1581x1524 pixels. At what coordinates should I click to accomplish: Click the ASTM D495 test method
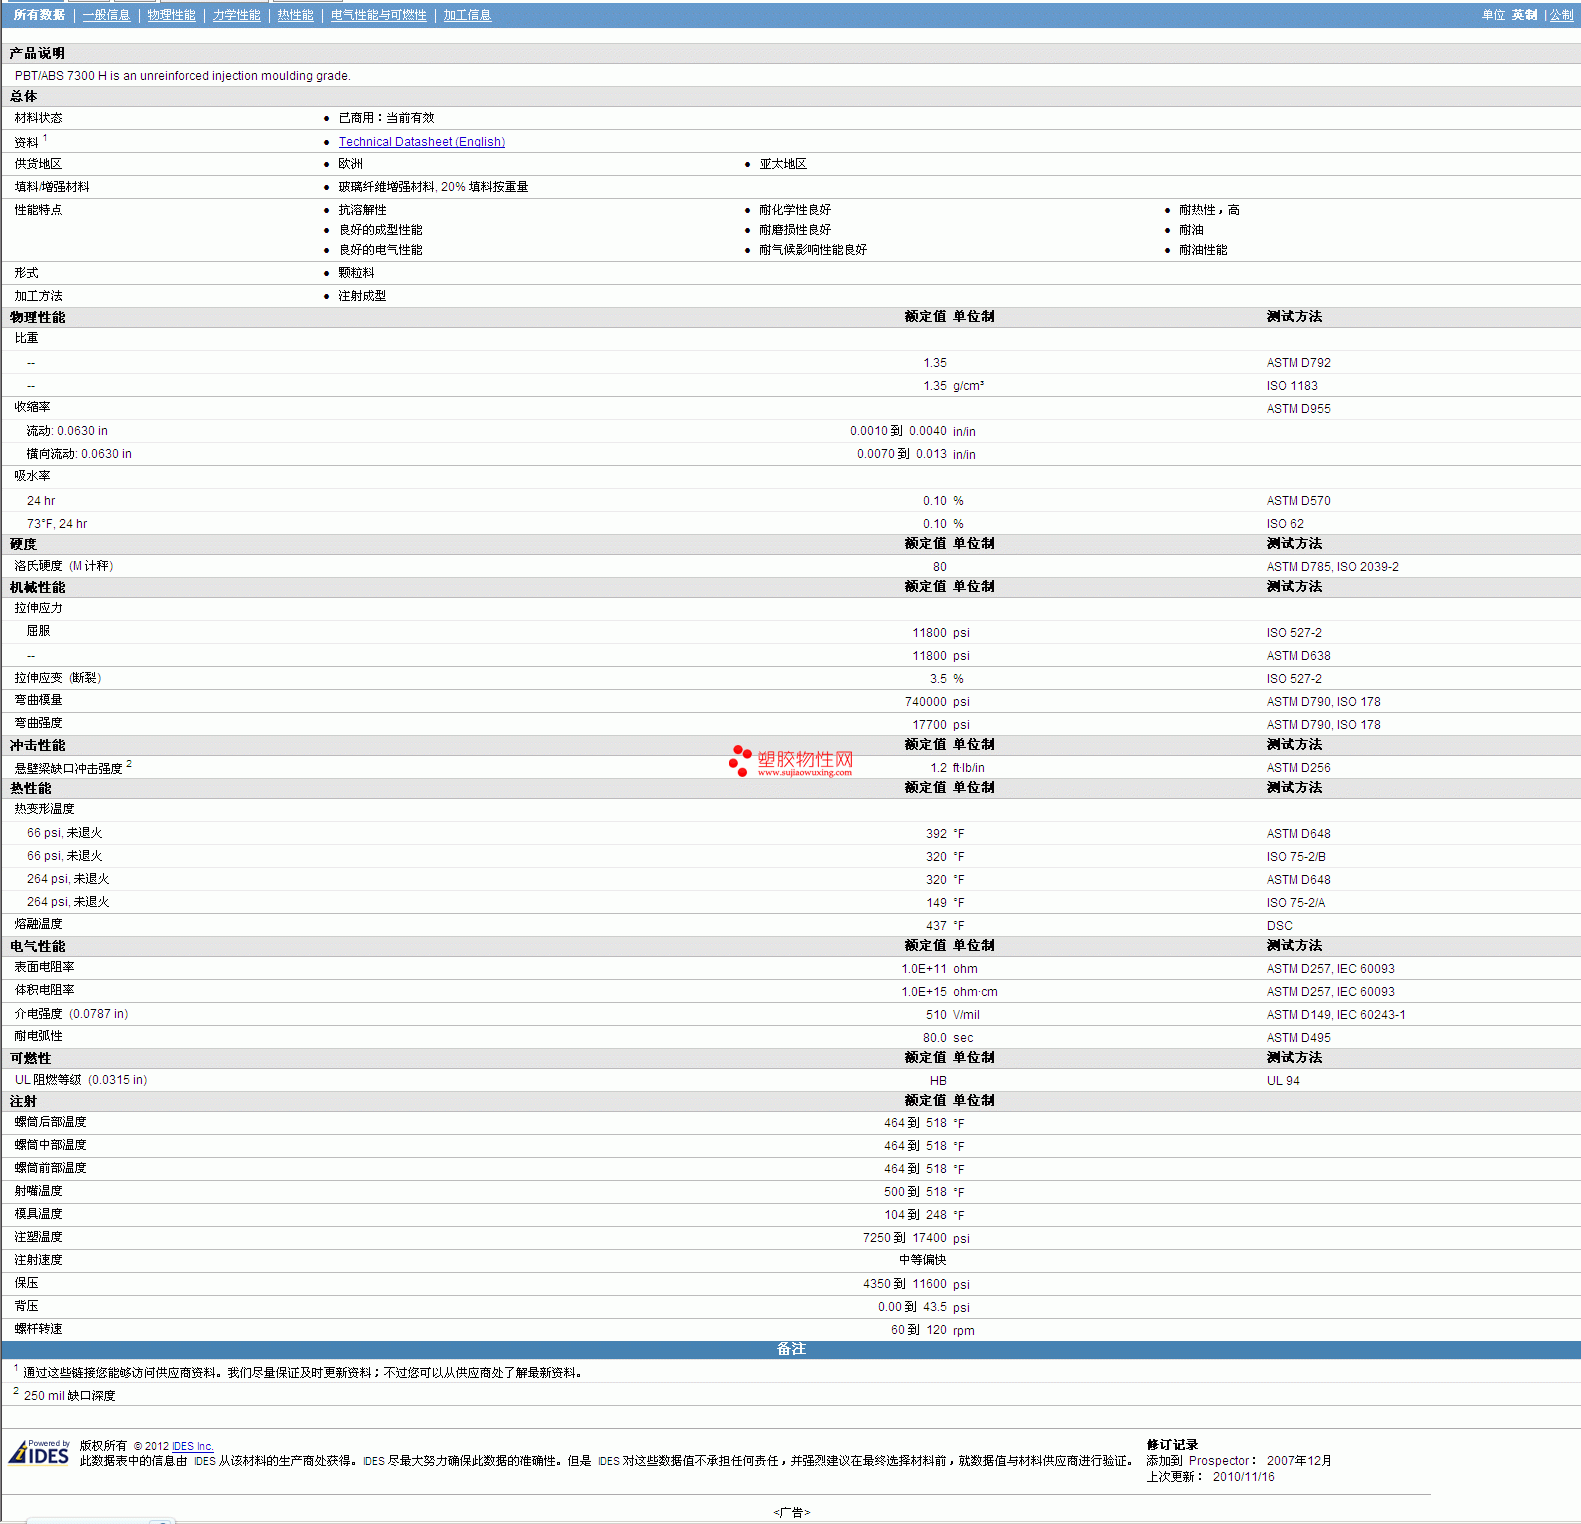click(1299, 1038)
